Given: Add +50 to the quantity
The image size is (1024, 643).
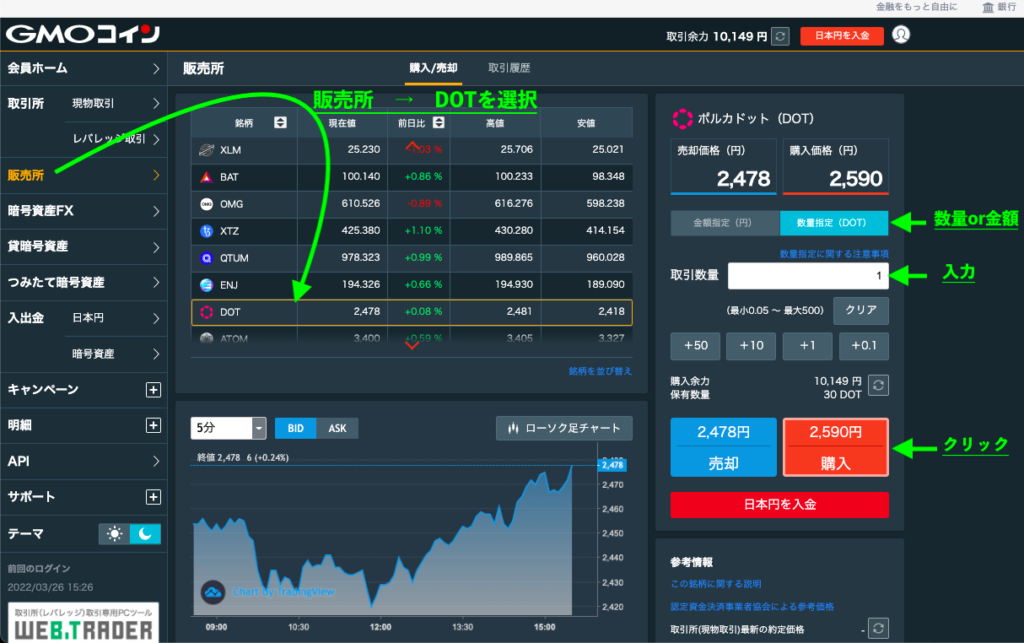Looking at the screenshot, I should (696, 346).
